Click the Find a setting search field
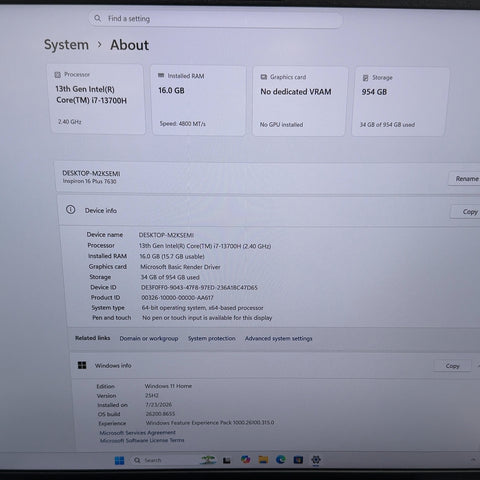This screenshot has width=480, height=480. [215, 19]
